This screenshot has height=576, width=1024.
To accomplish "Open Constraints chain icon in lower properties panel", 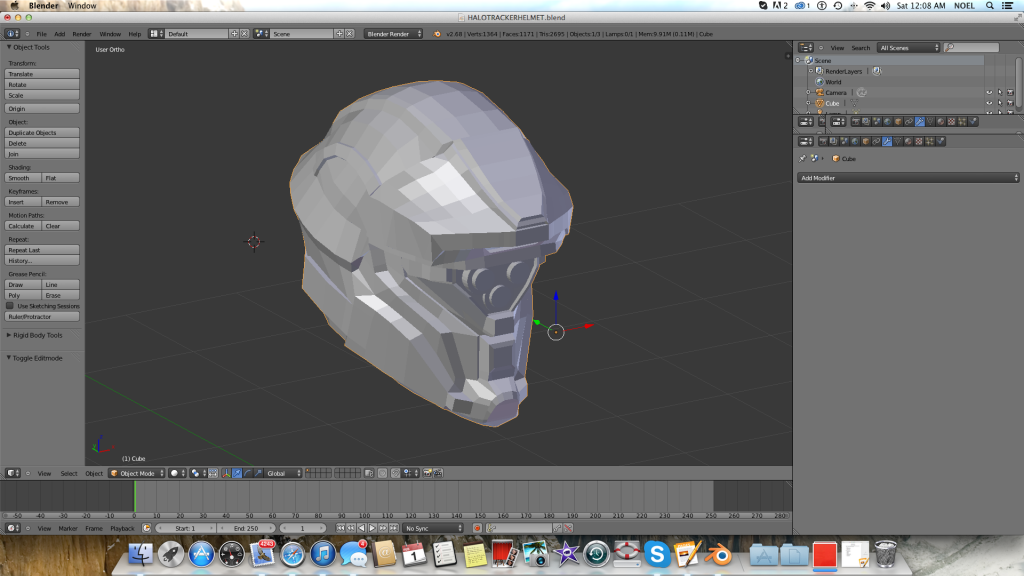I will pos(876,141).
